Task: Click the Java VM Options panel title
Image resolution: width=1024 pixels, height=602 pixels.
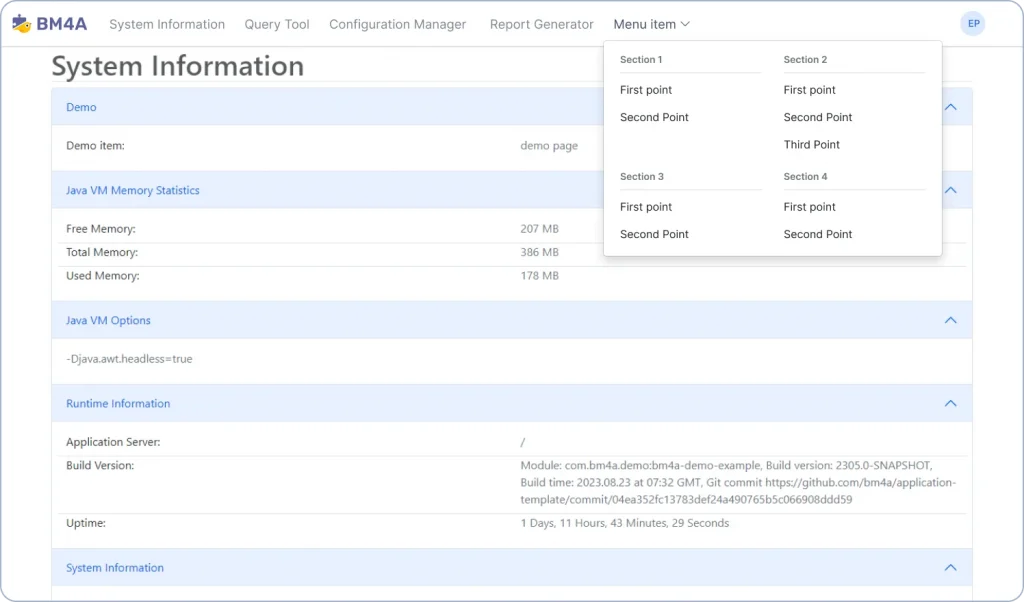Action: pyautogui.click(x=108, y=320)
